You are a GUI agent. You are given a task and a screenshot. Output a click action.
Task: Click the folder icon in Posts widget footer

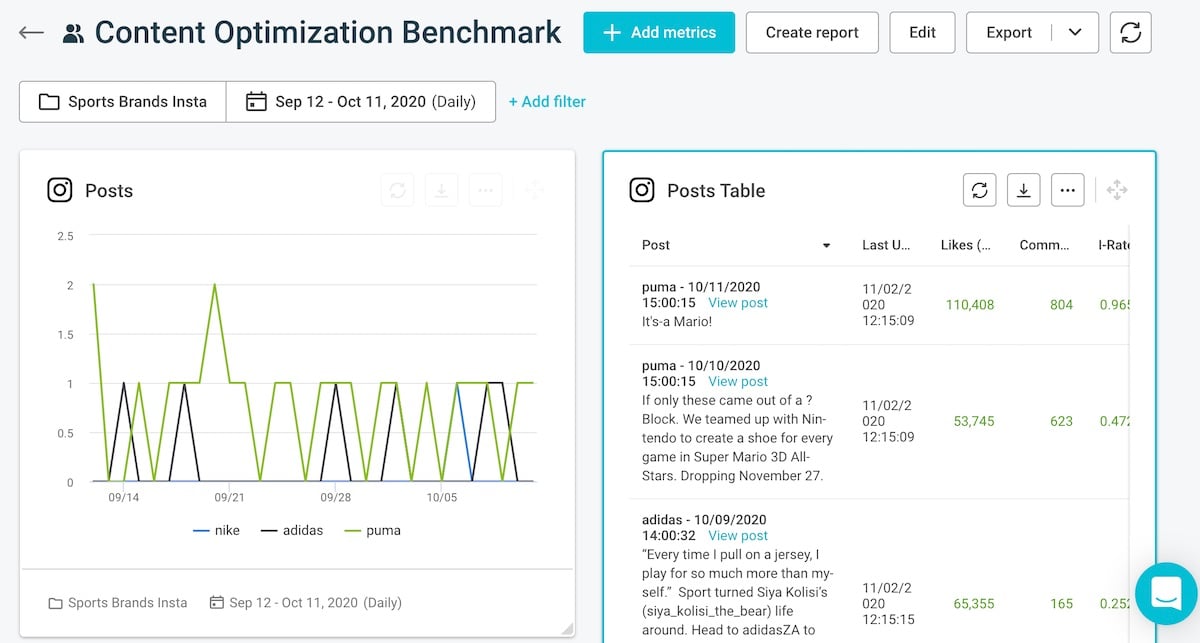[55, 603]
